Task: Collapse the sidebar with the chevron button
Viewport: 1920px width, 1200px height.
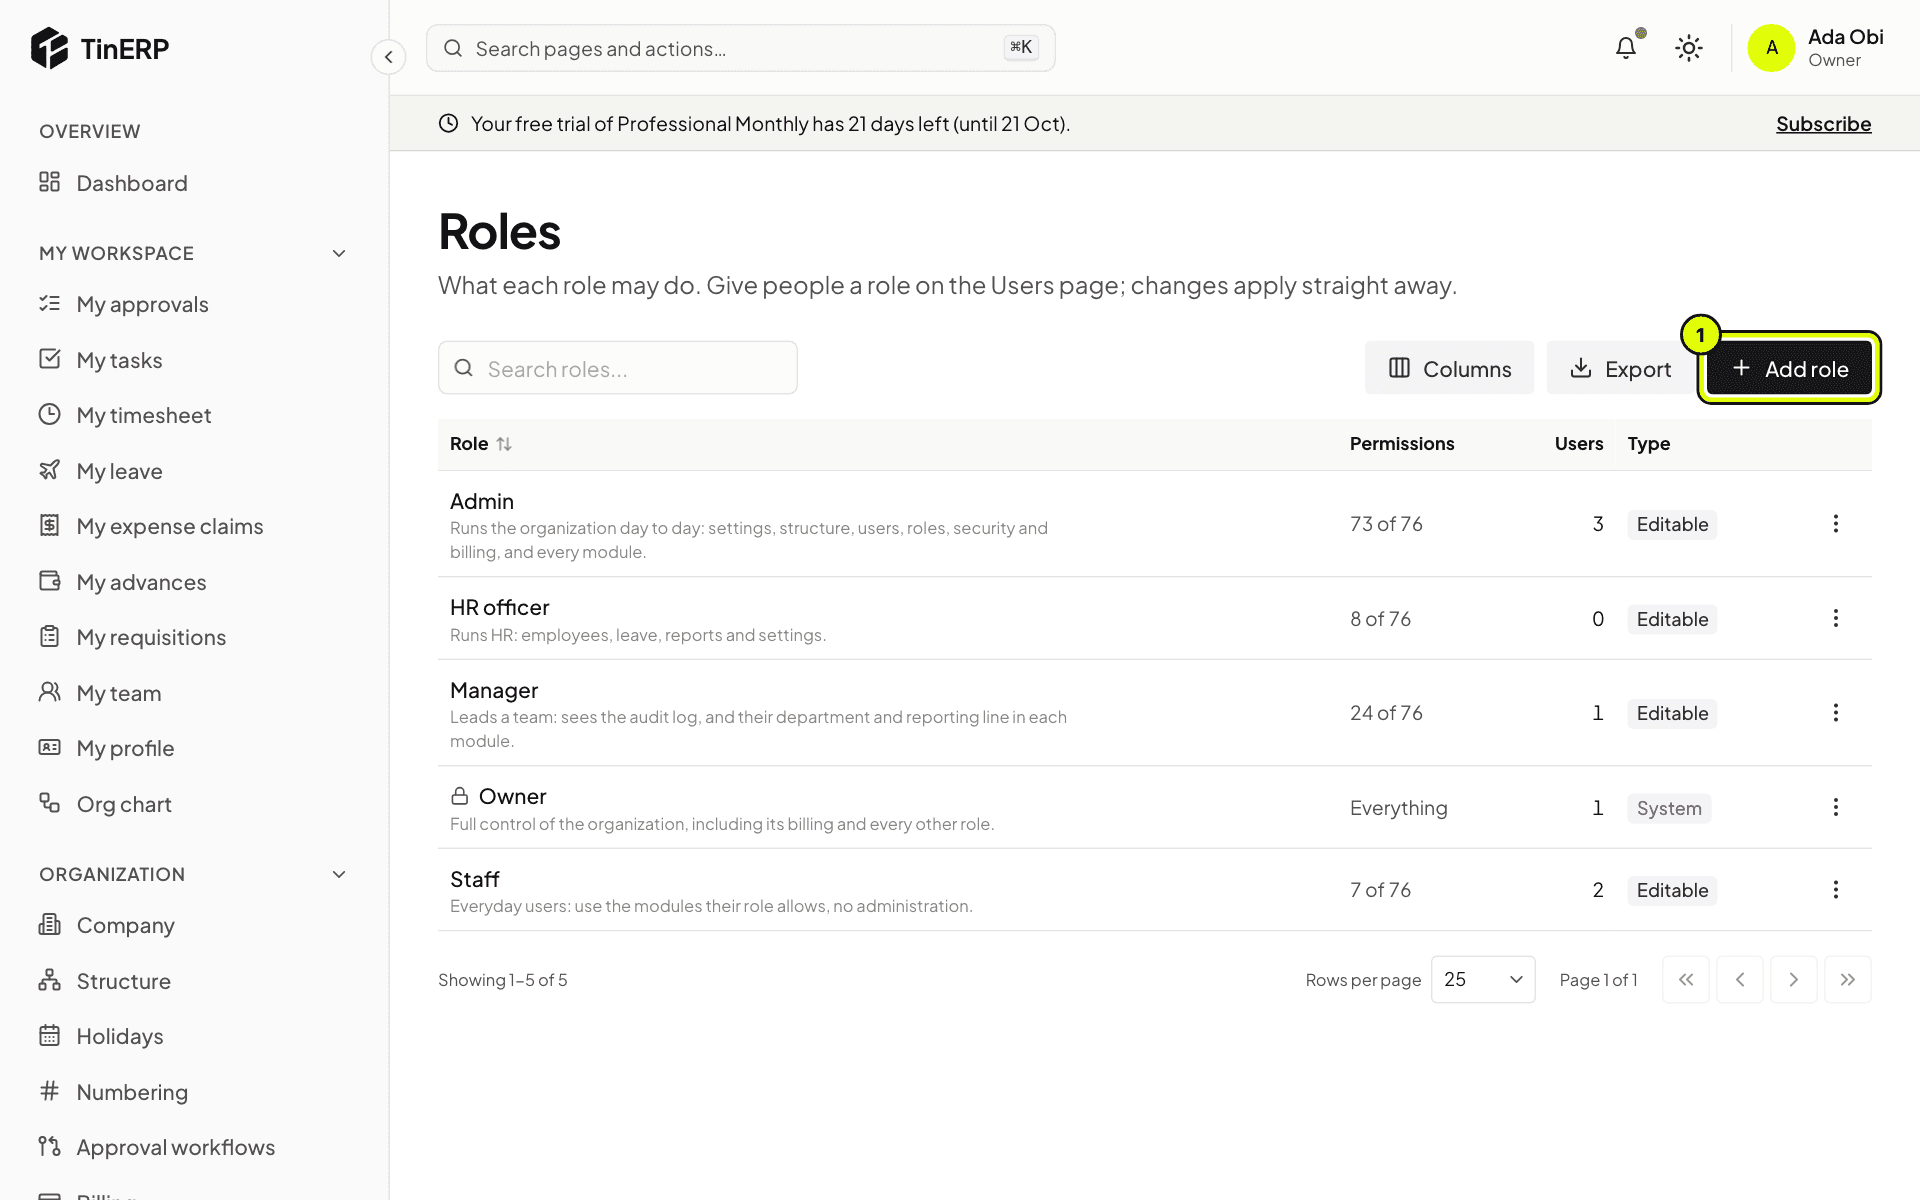Action: point(389,57)
